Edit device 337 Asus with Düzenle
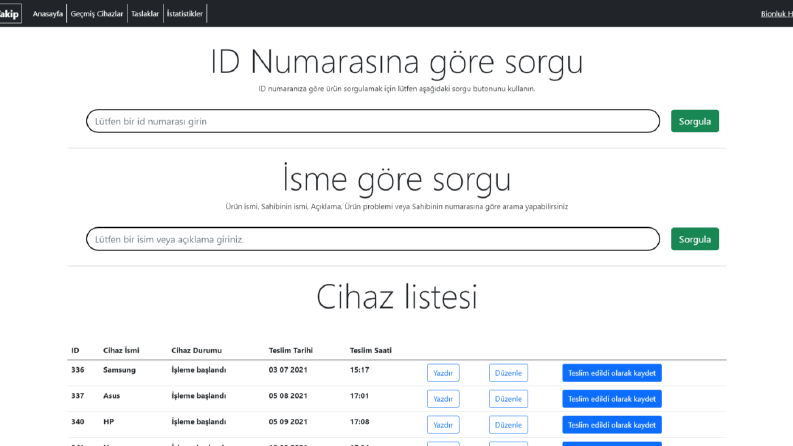The height and width of the screenshot is (446, 793). (508, 399)
